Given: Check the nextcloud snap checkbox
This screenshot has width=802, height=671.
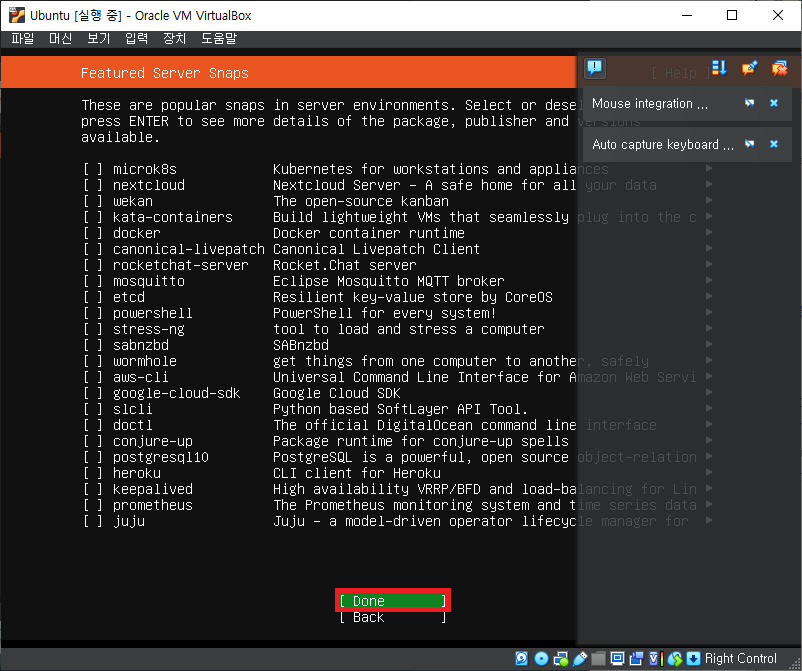Looking at the screenshot, I should tap(93, 185).
